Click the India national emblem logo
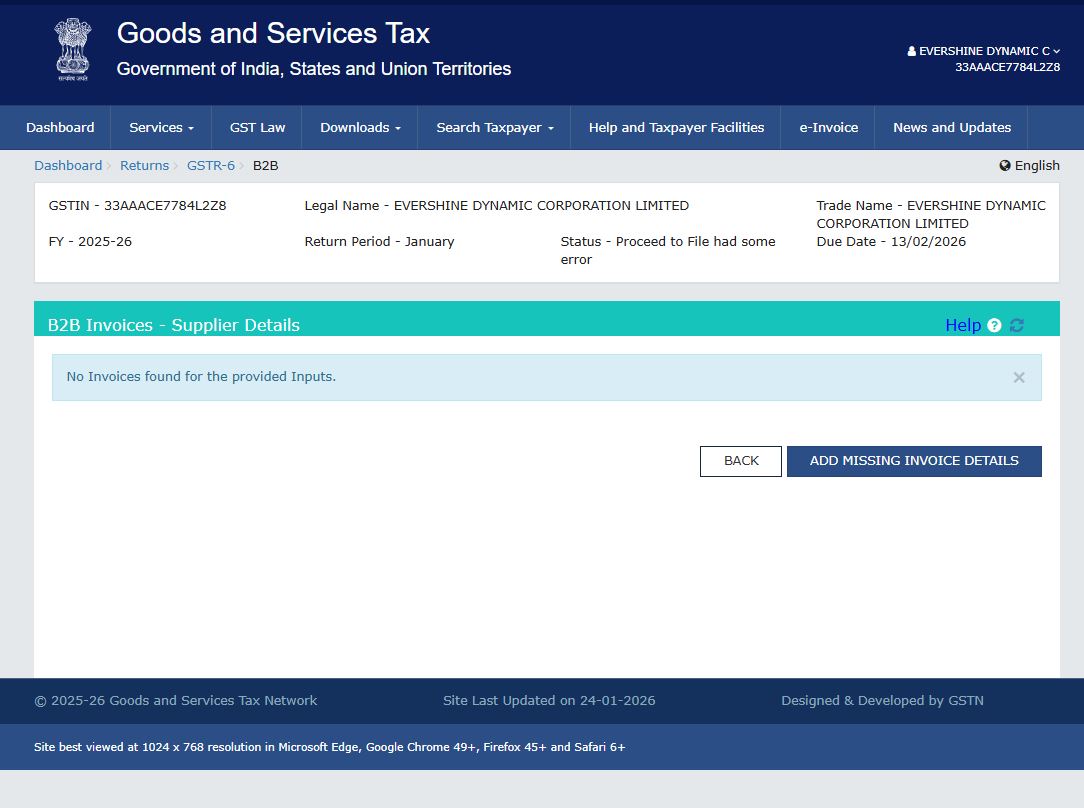This screenshot has height=808, width=1084. pos(73,50)
